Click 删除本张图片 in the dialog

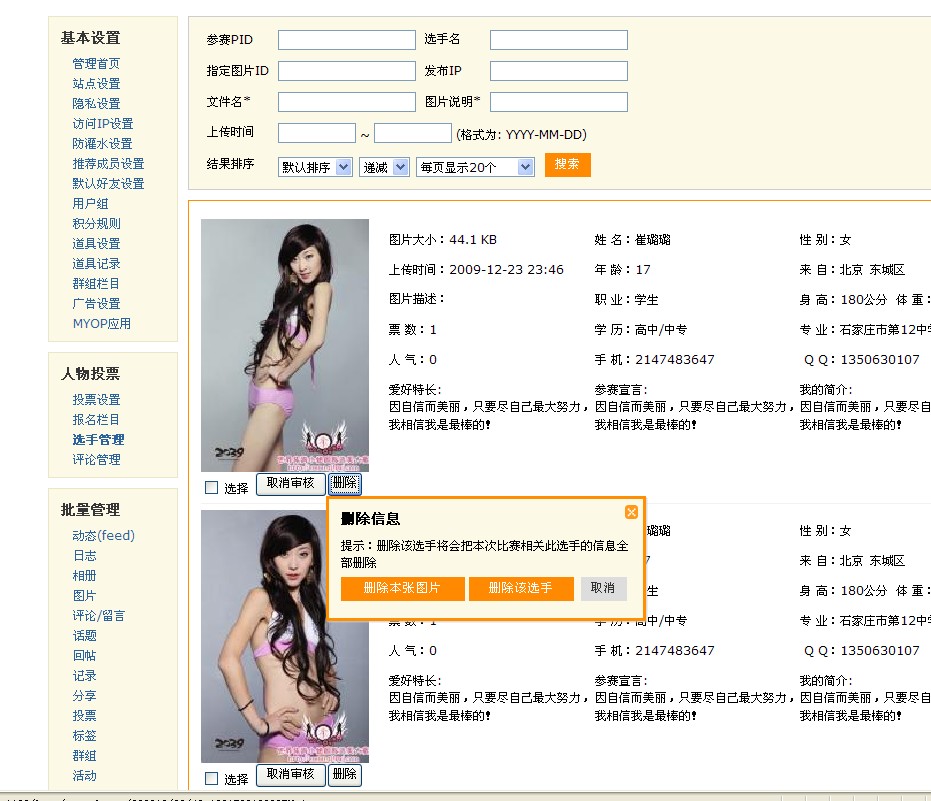point(402,588)
